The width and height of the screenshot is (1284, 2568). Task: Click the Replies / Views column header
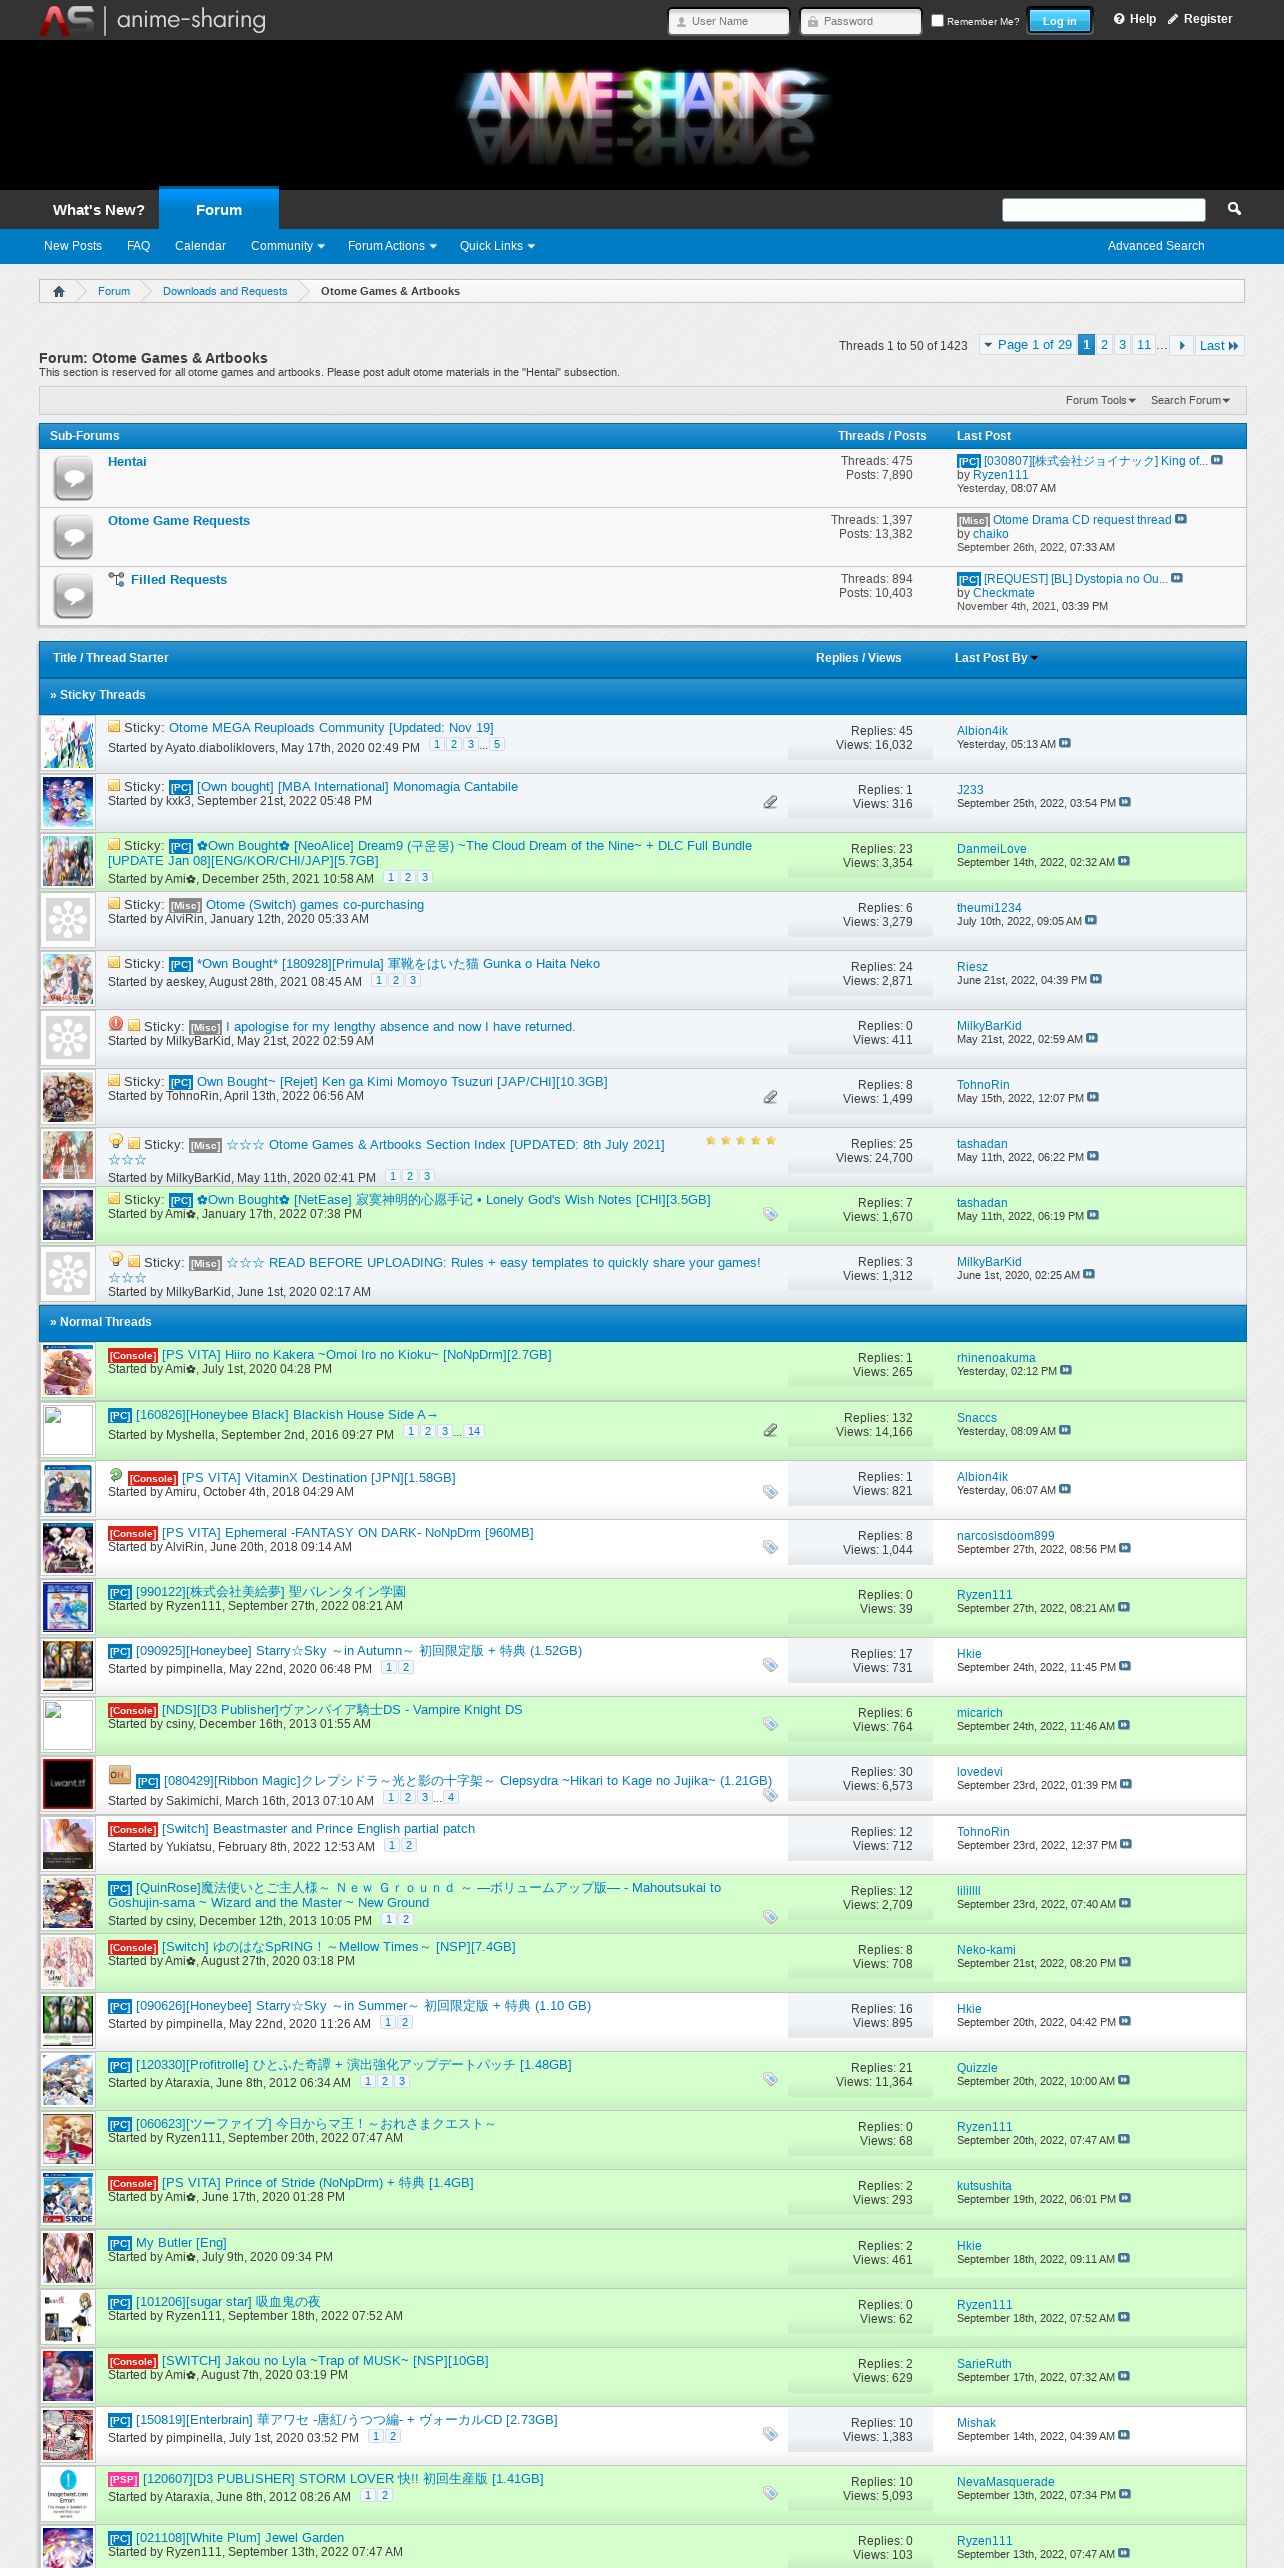click(x=858, y=658)
